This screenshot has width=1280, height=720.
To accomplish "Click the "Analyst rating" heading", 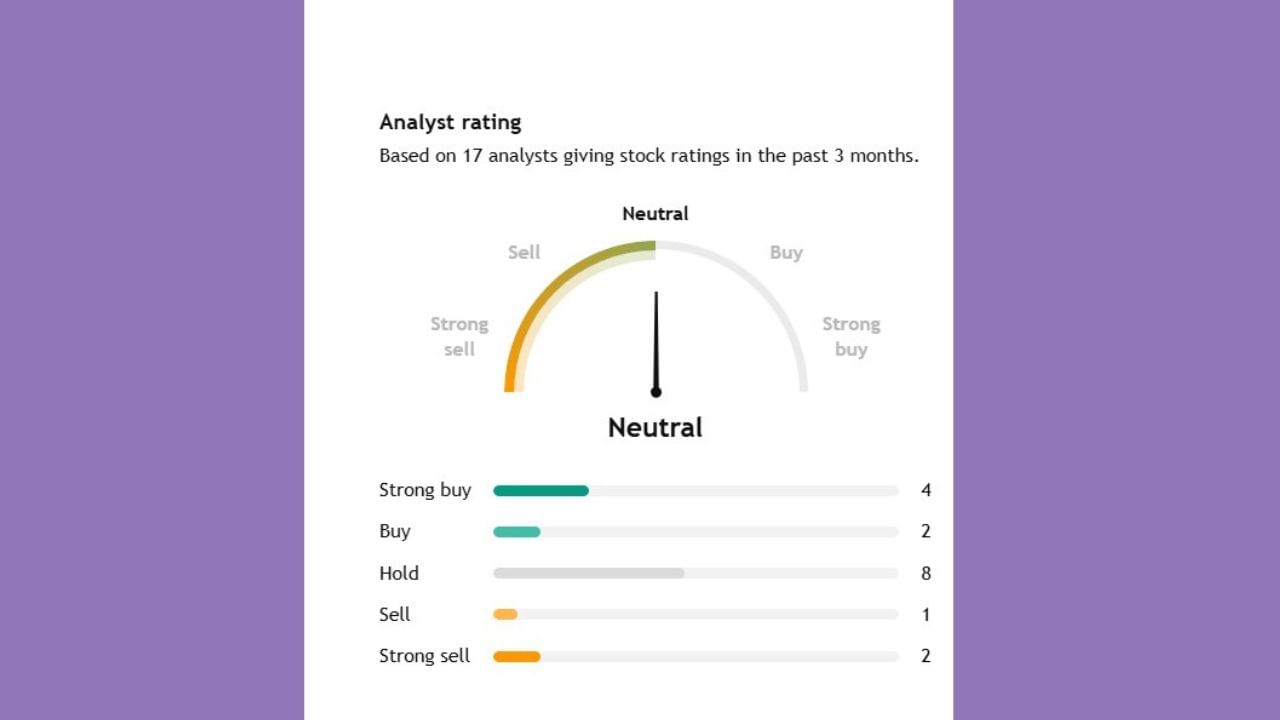I will (450, 123).
